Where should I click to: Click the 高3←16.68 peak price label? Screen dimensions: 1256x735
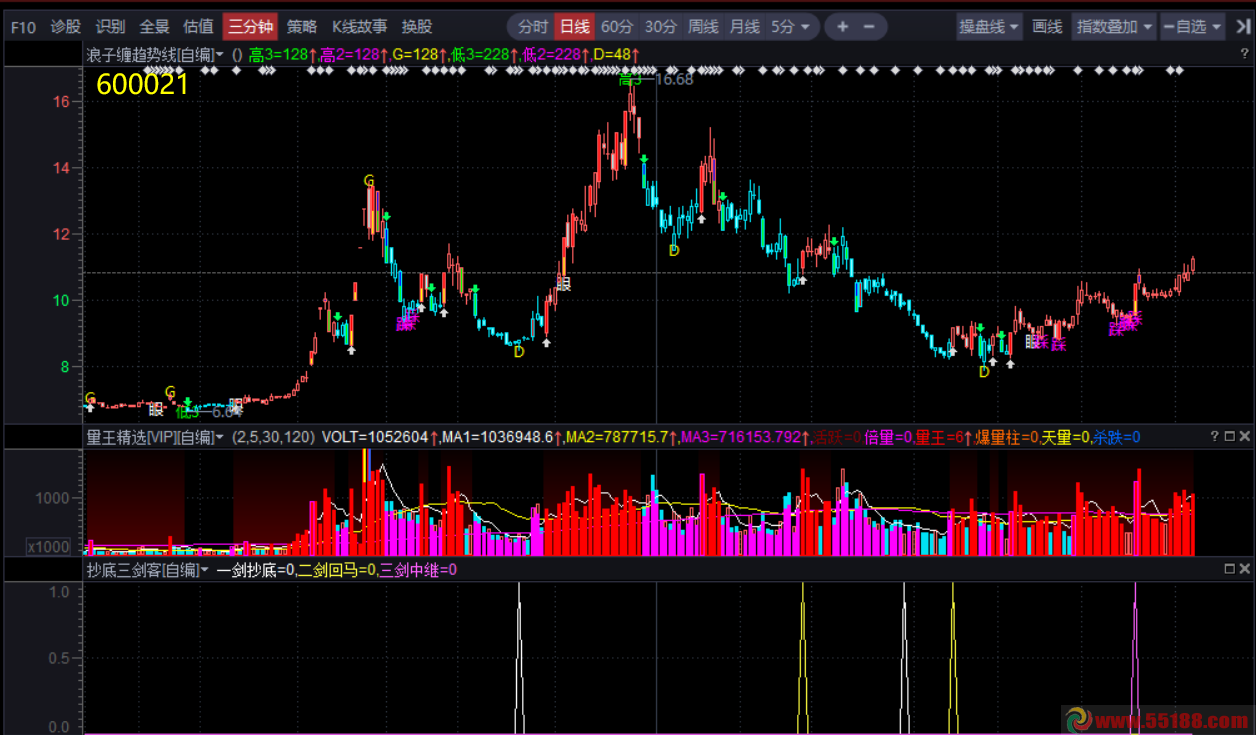pos(656,79)
